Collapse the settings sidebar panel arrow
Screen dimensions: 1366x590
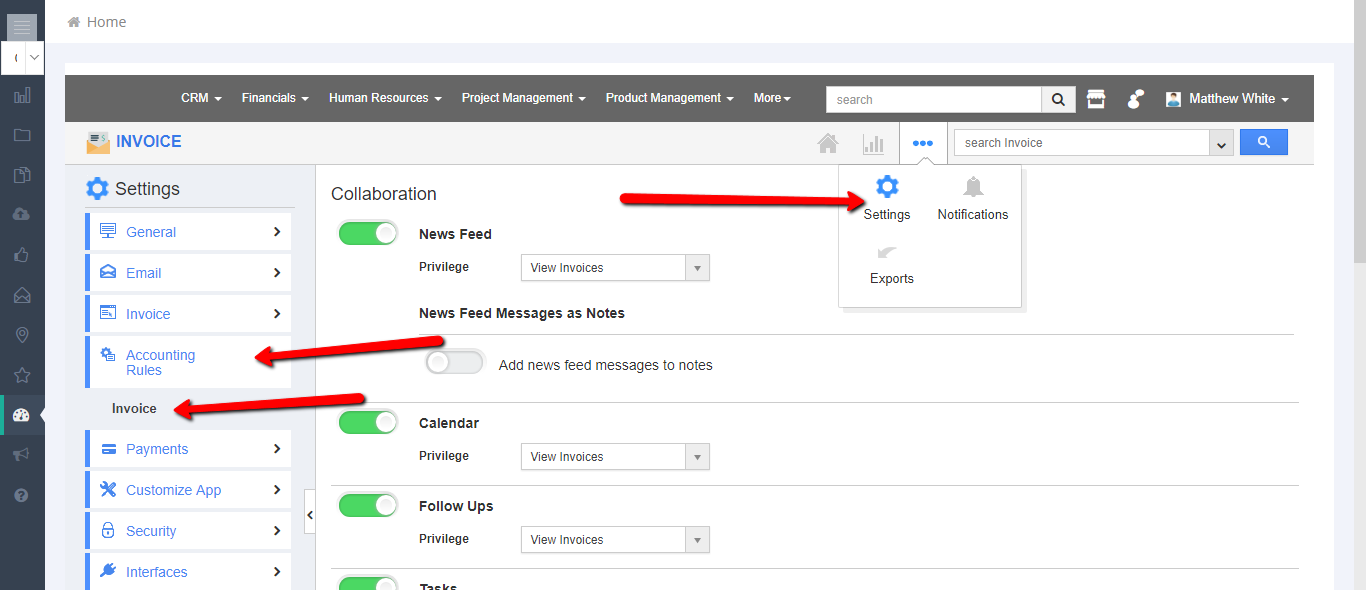(x=309, y=514)
